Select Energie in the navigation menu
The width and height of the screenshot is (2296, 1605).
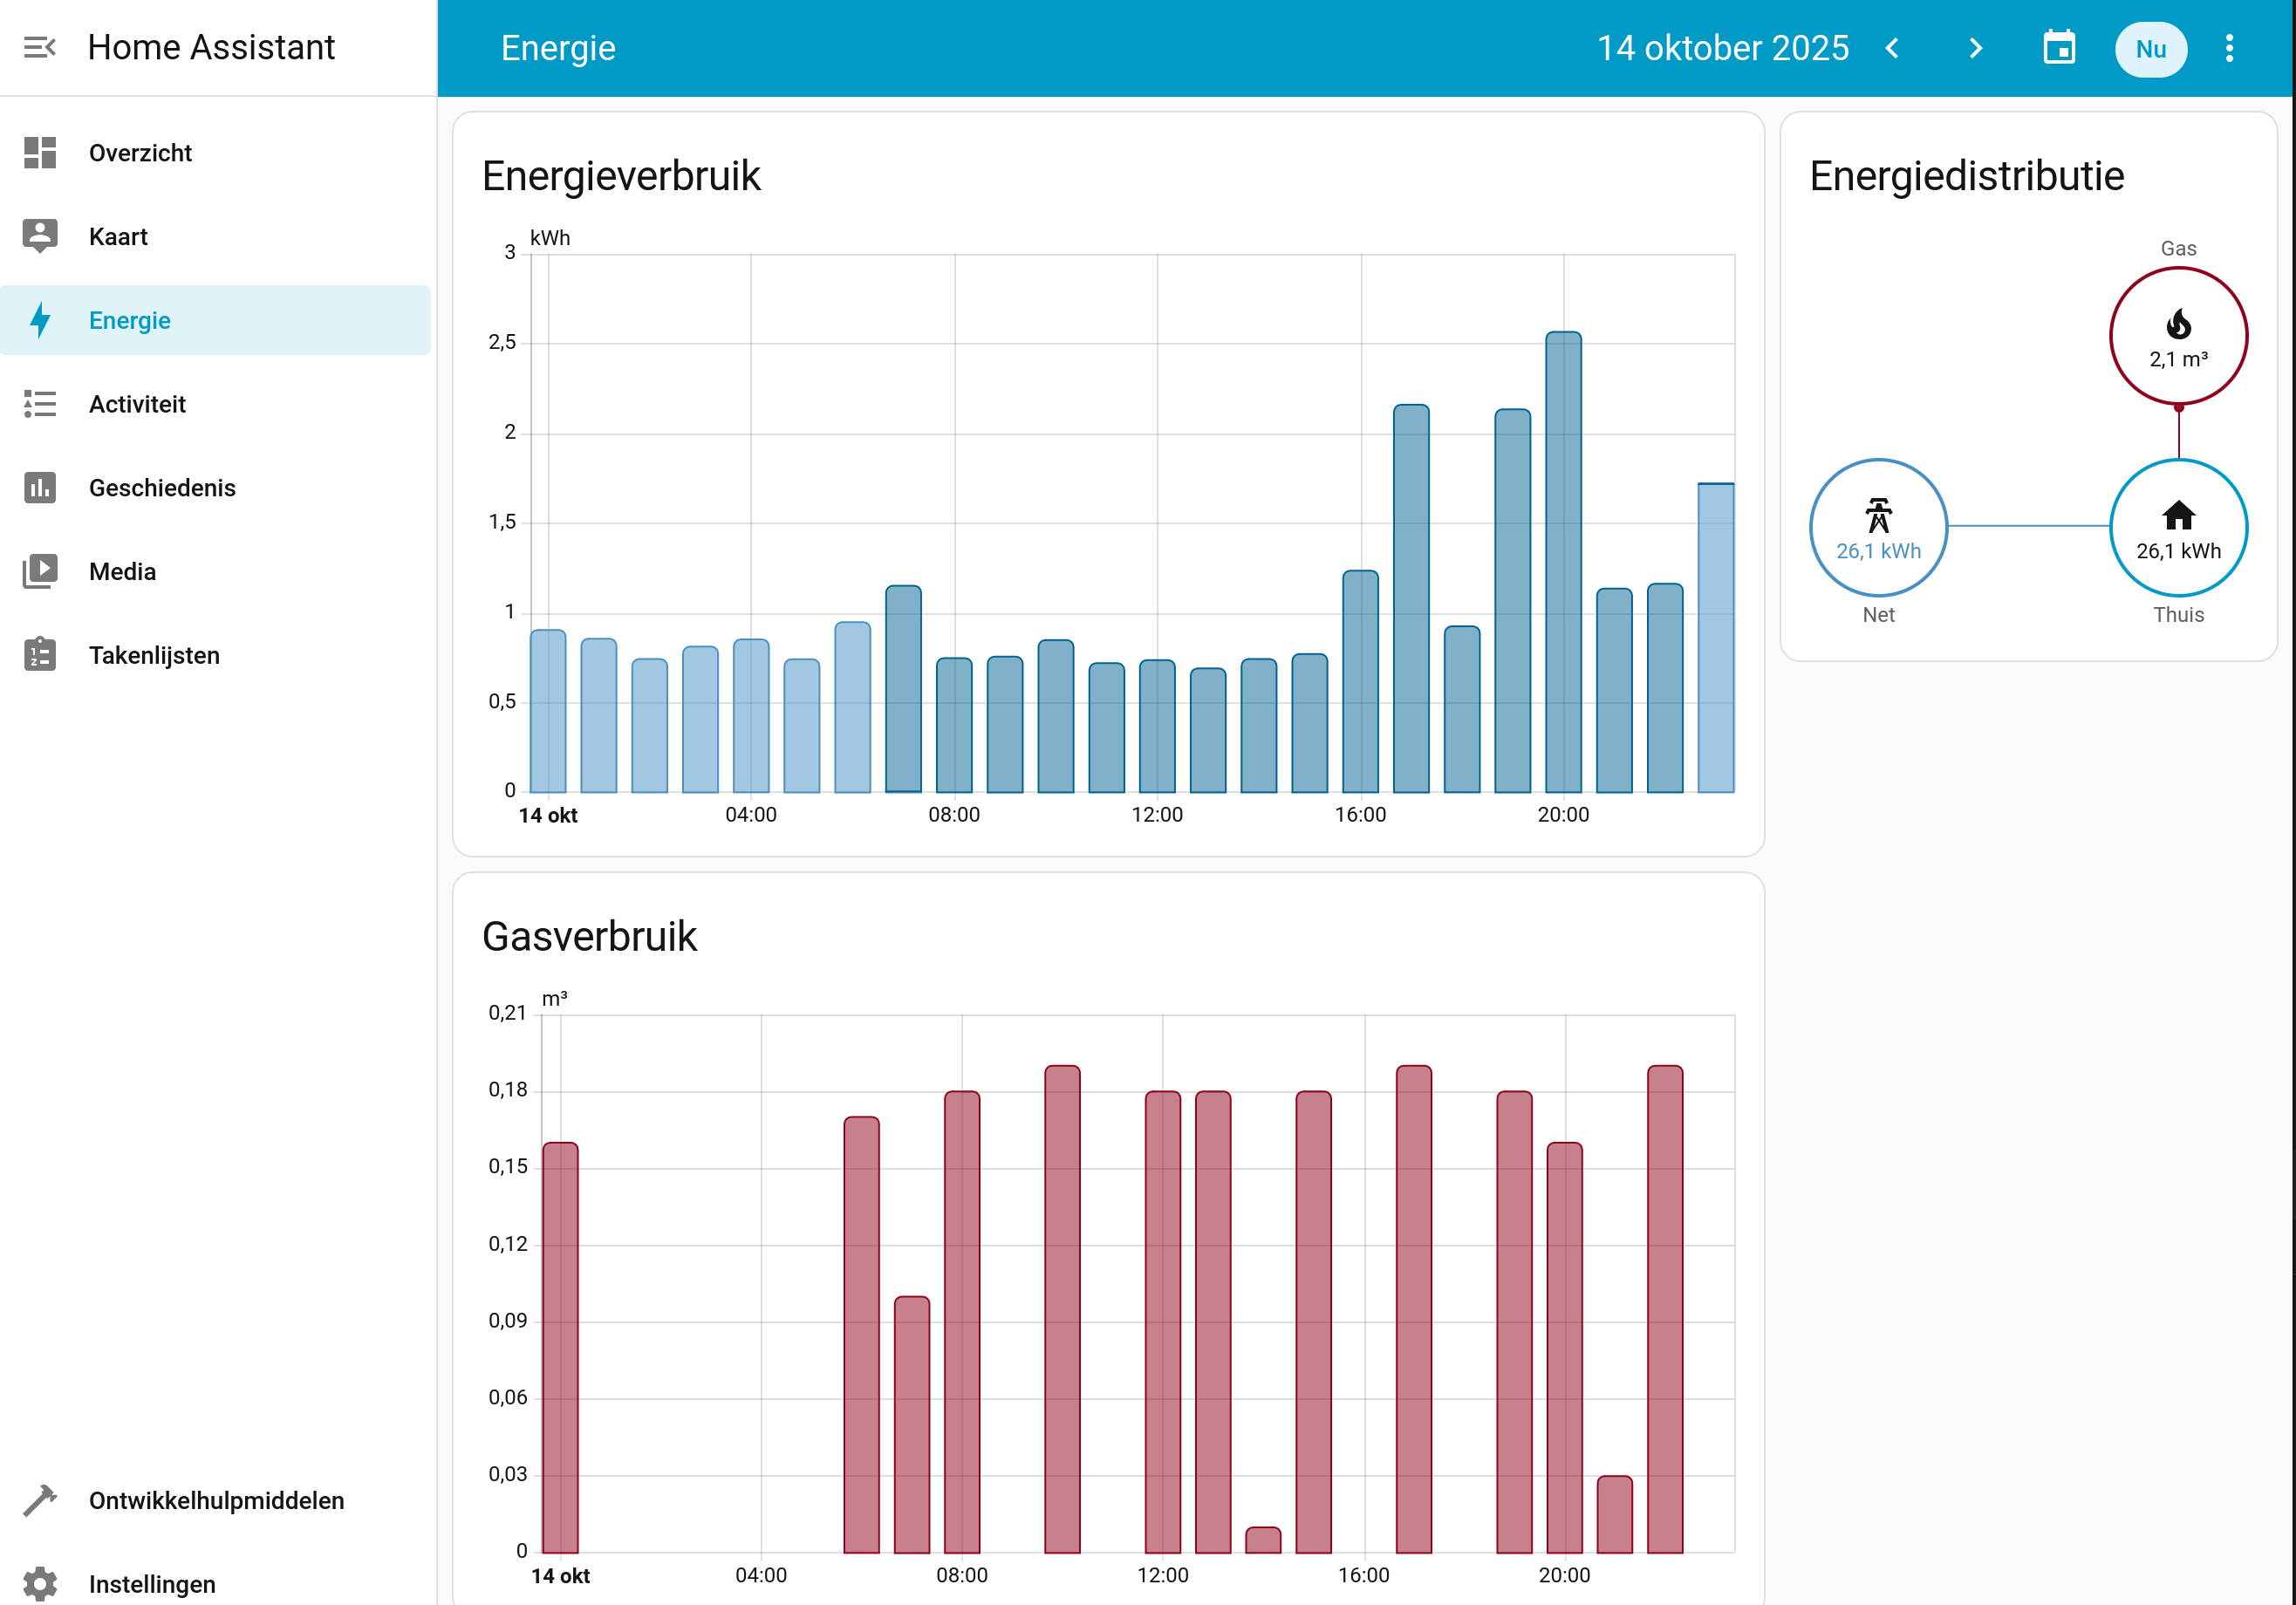[x=129, y=320]
